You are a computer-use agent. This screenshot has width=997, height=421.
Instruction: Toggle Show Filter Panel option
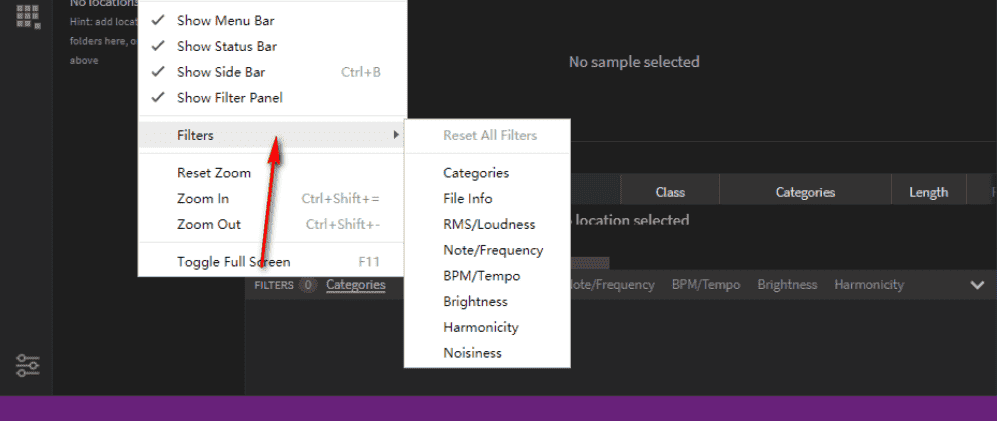tap(272, 98)
